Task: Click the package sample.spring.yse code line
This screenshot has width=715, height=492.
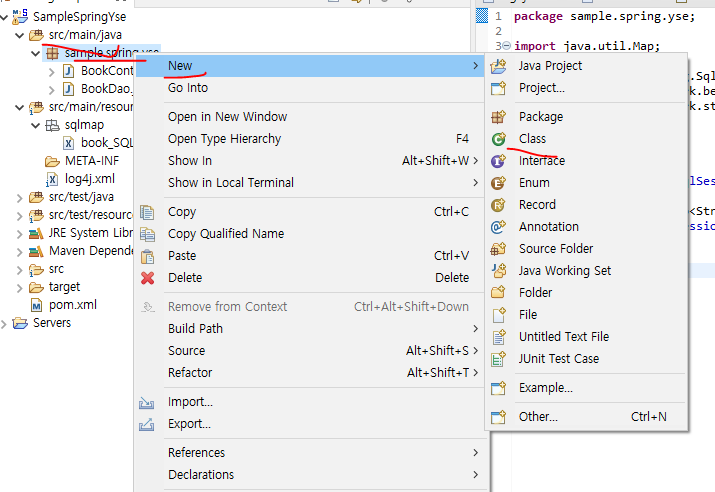Action: coord(604,16)
